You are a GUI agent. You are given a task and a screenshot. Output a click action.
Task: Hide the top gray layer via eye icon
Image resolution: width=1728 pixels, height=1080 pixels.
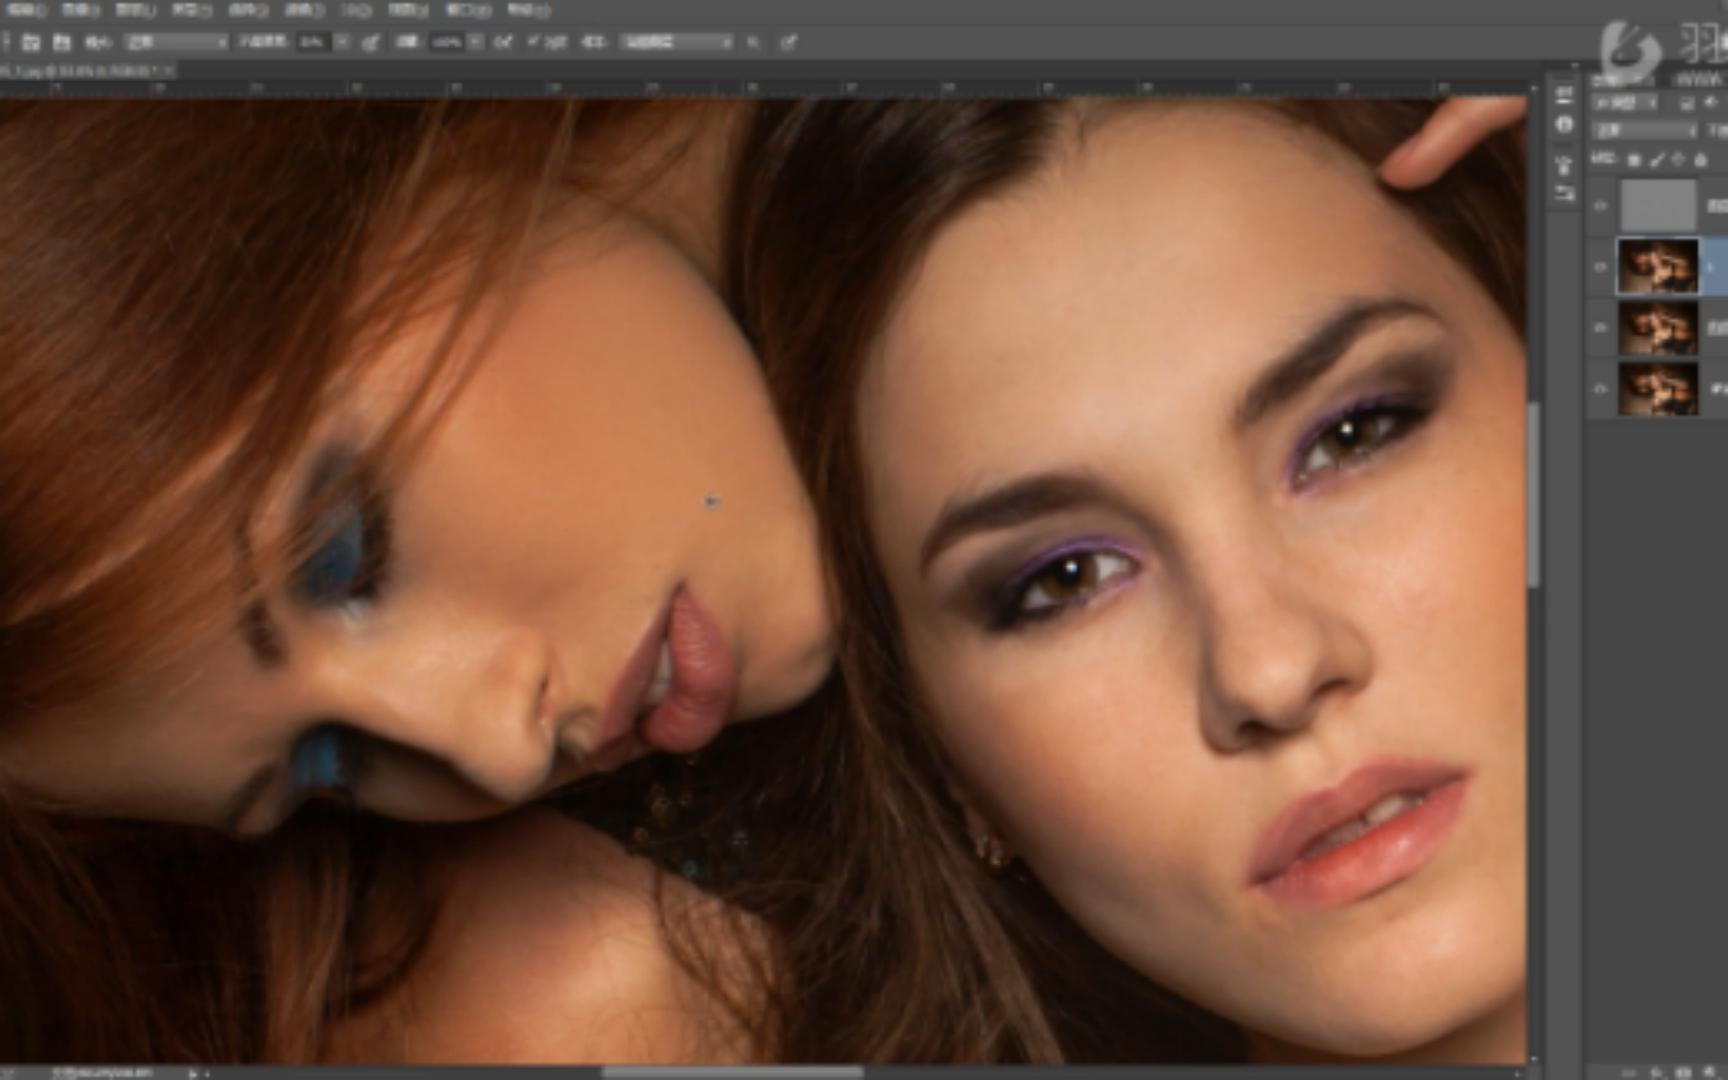pos(1600,205)
